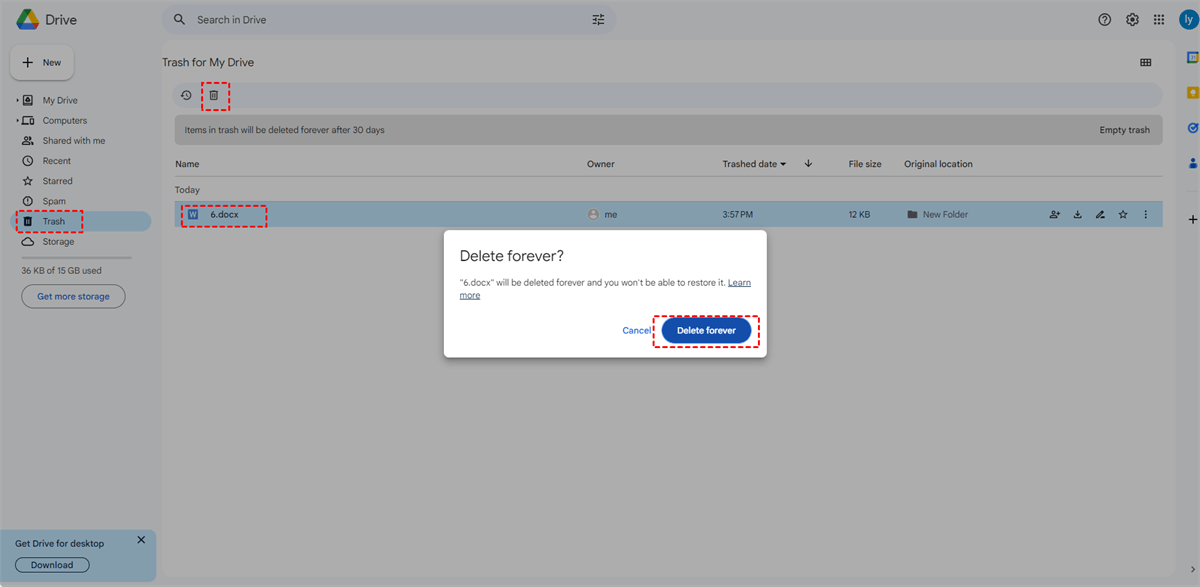Click the Empty trash button
Viewport: 1200px width, 587px height.
1124,130
